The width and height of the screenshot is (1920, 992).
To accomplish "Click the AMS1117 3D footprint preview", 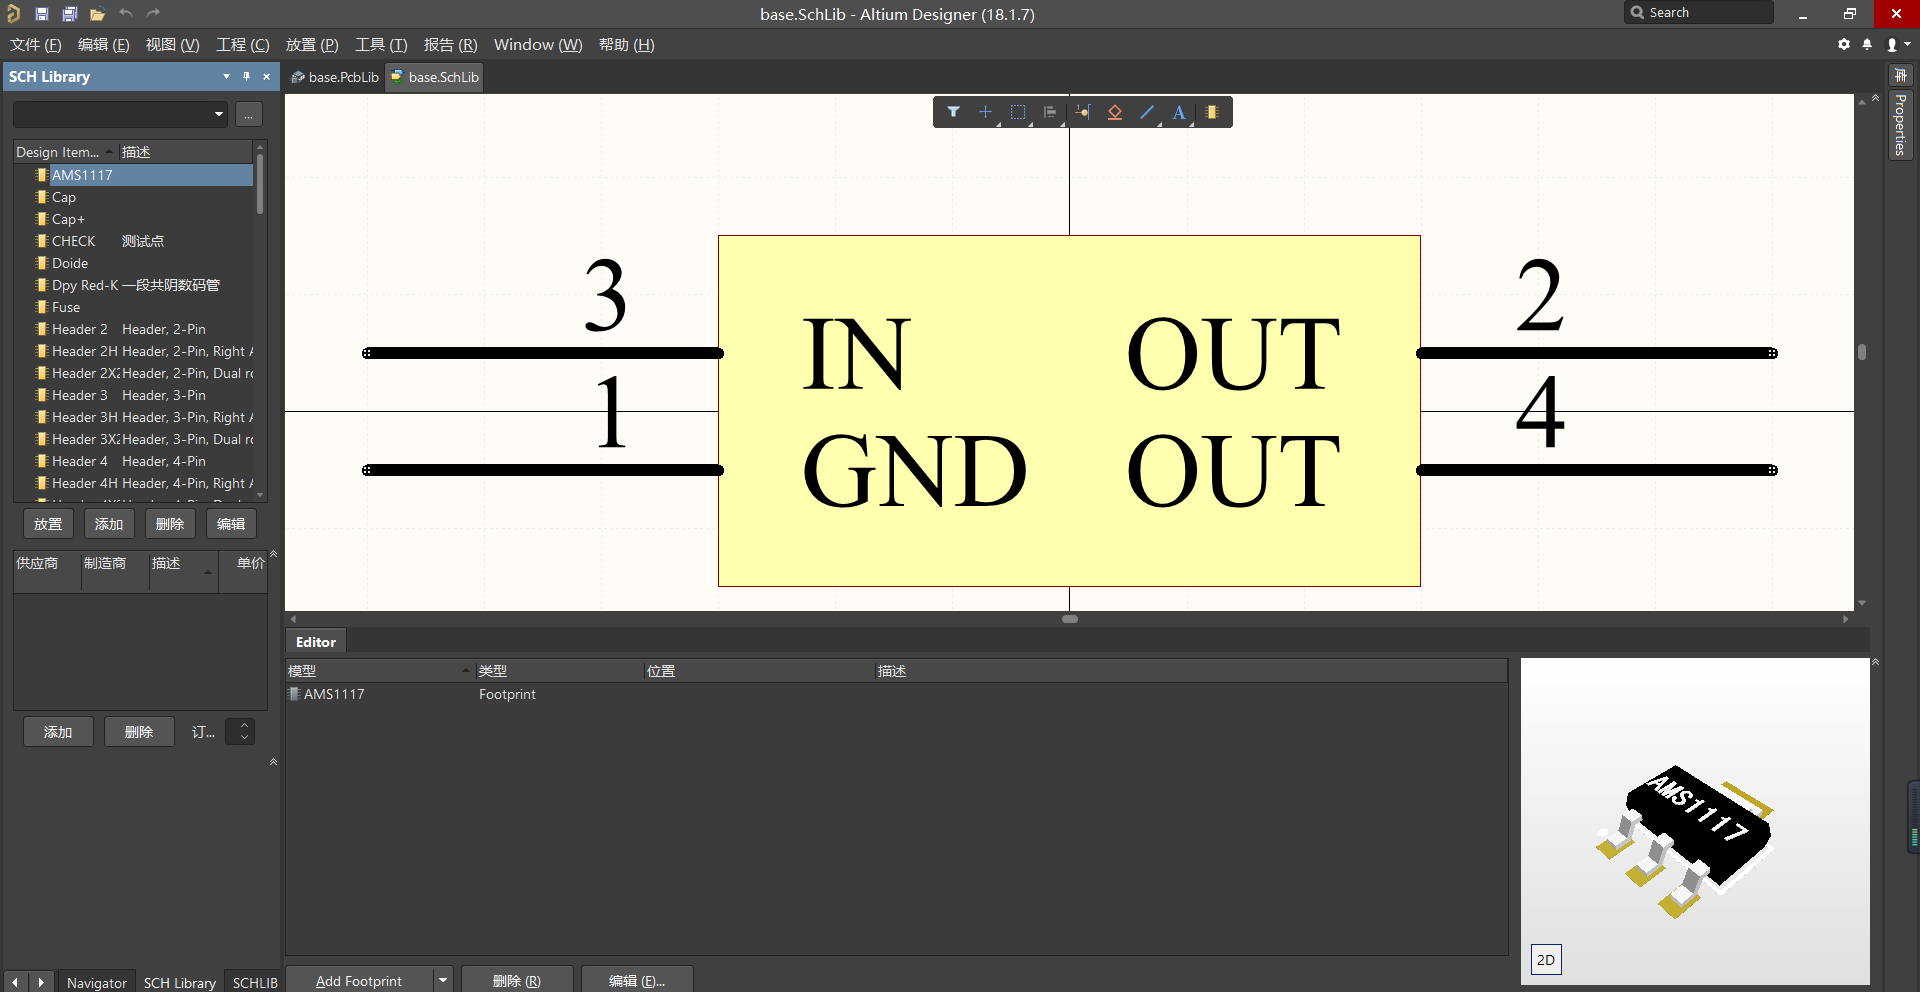I will pos(1695,820).
